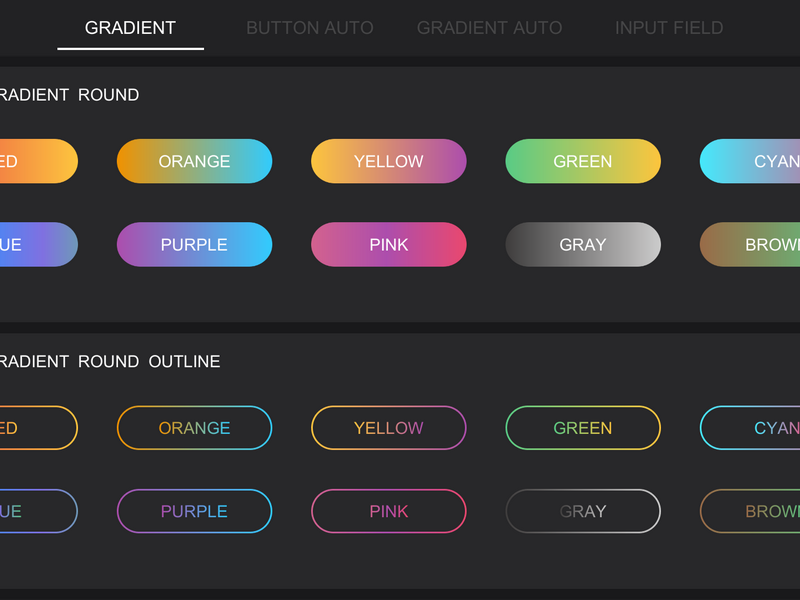
Task: Click the filled PURPLE gradient button
Action: click(194, 244)
